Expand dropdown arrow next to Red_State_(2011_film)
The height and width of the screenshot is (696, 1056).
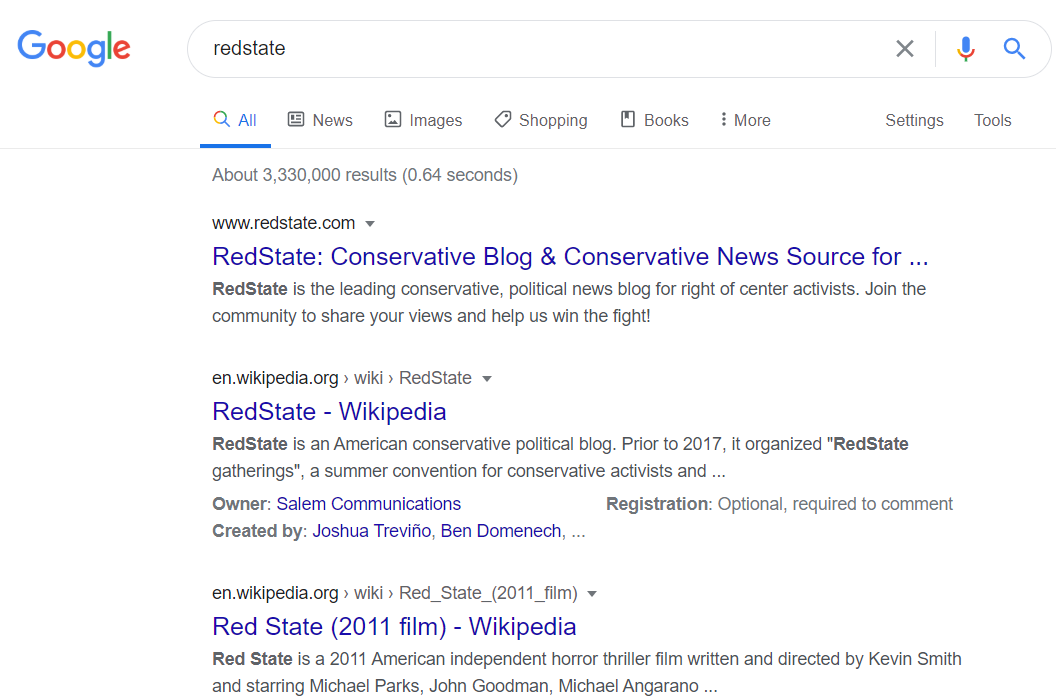click(592, 594)
